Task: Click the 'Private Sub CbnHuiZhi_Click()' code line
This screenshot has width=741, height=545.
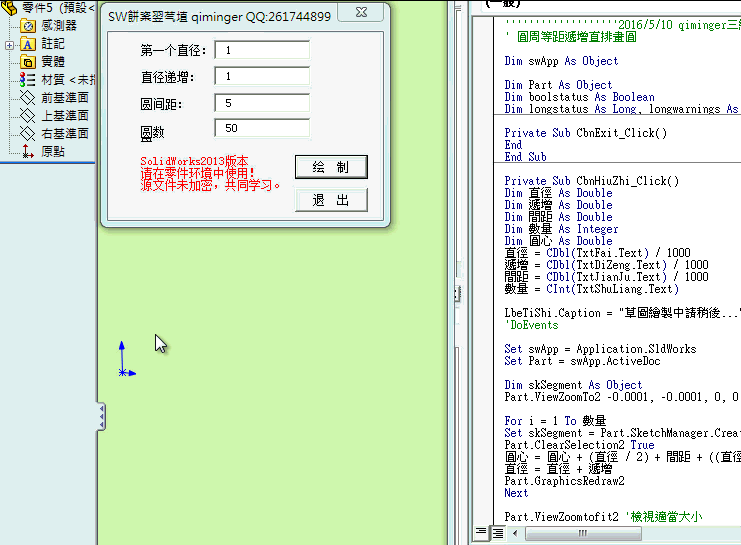Action: point(591,181)
